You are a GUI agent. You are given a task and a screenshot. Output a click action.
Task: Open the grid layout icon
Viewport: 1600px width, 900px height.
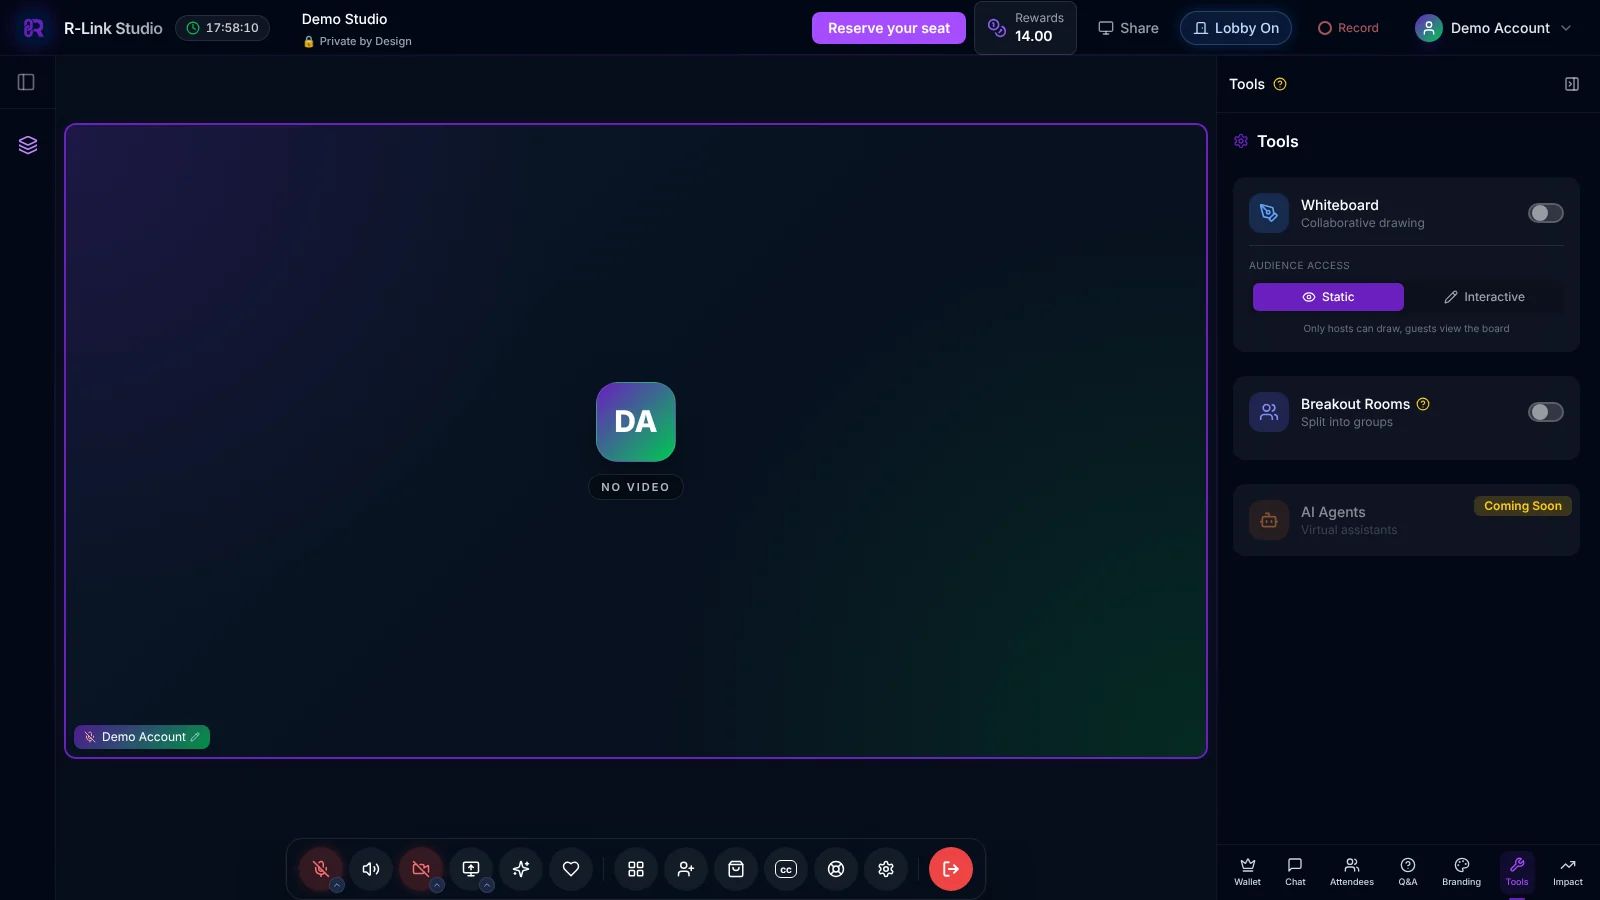[636, 869]
